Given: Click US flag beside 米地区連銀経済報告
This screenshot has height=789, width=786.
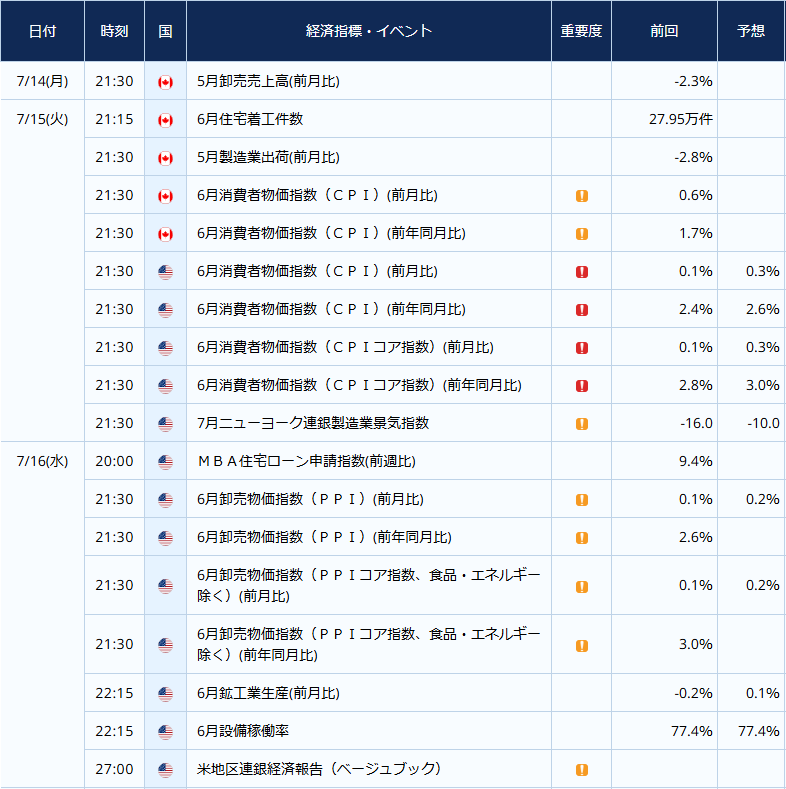Looking at the screenshot, I should (165, 770).
